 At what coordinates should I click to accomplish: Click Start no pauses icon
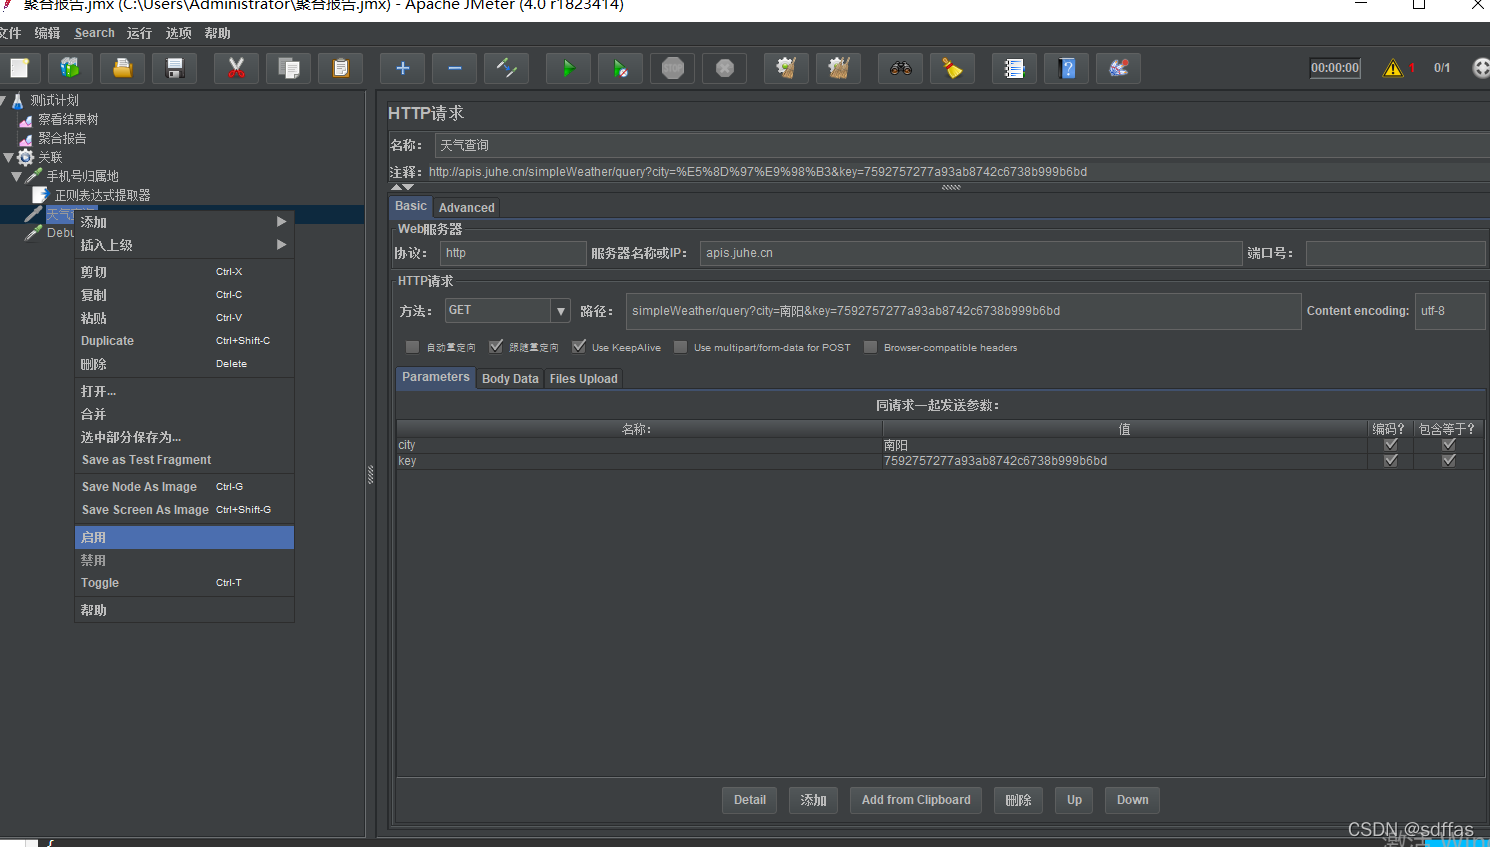click(x=620, y=68)
